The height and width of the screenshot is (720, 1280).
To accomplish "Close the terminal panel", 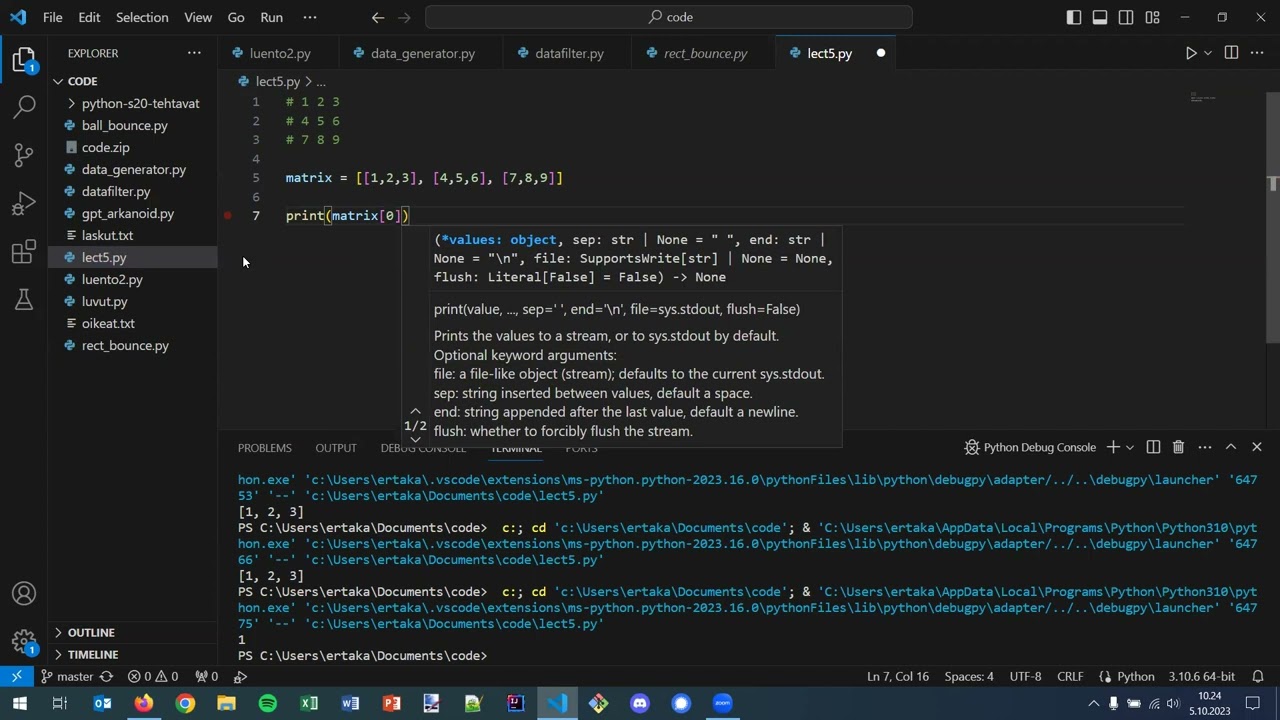I will pos(1257,447).
